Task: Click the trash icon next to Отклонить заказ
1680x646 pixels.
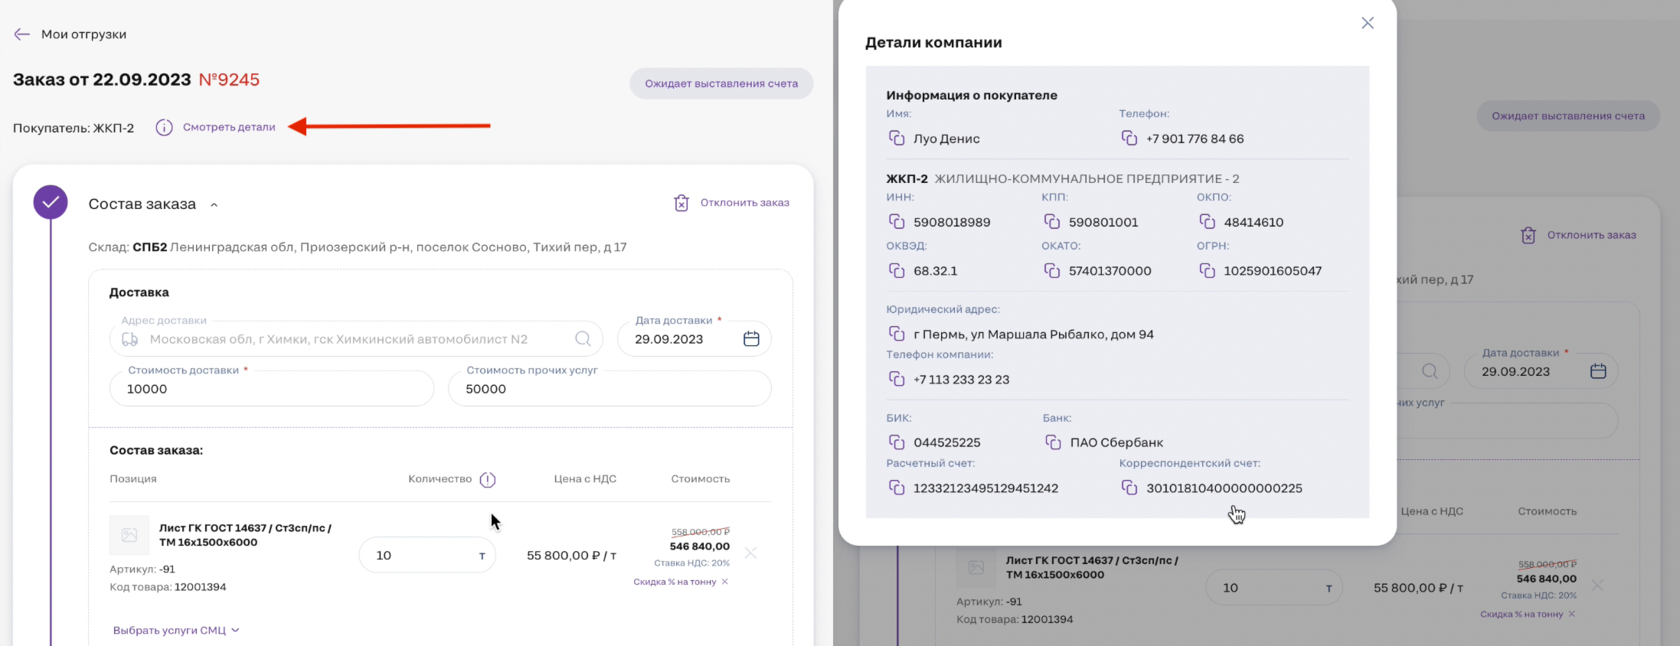Action: click(681, 203)
